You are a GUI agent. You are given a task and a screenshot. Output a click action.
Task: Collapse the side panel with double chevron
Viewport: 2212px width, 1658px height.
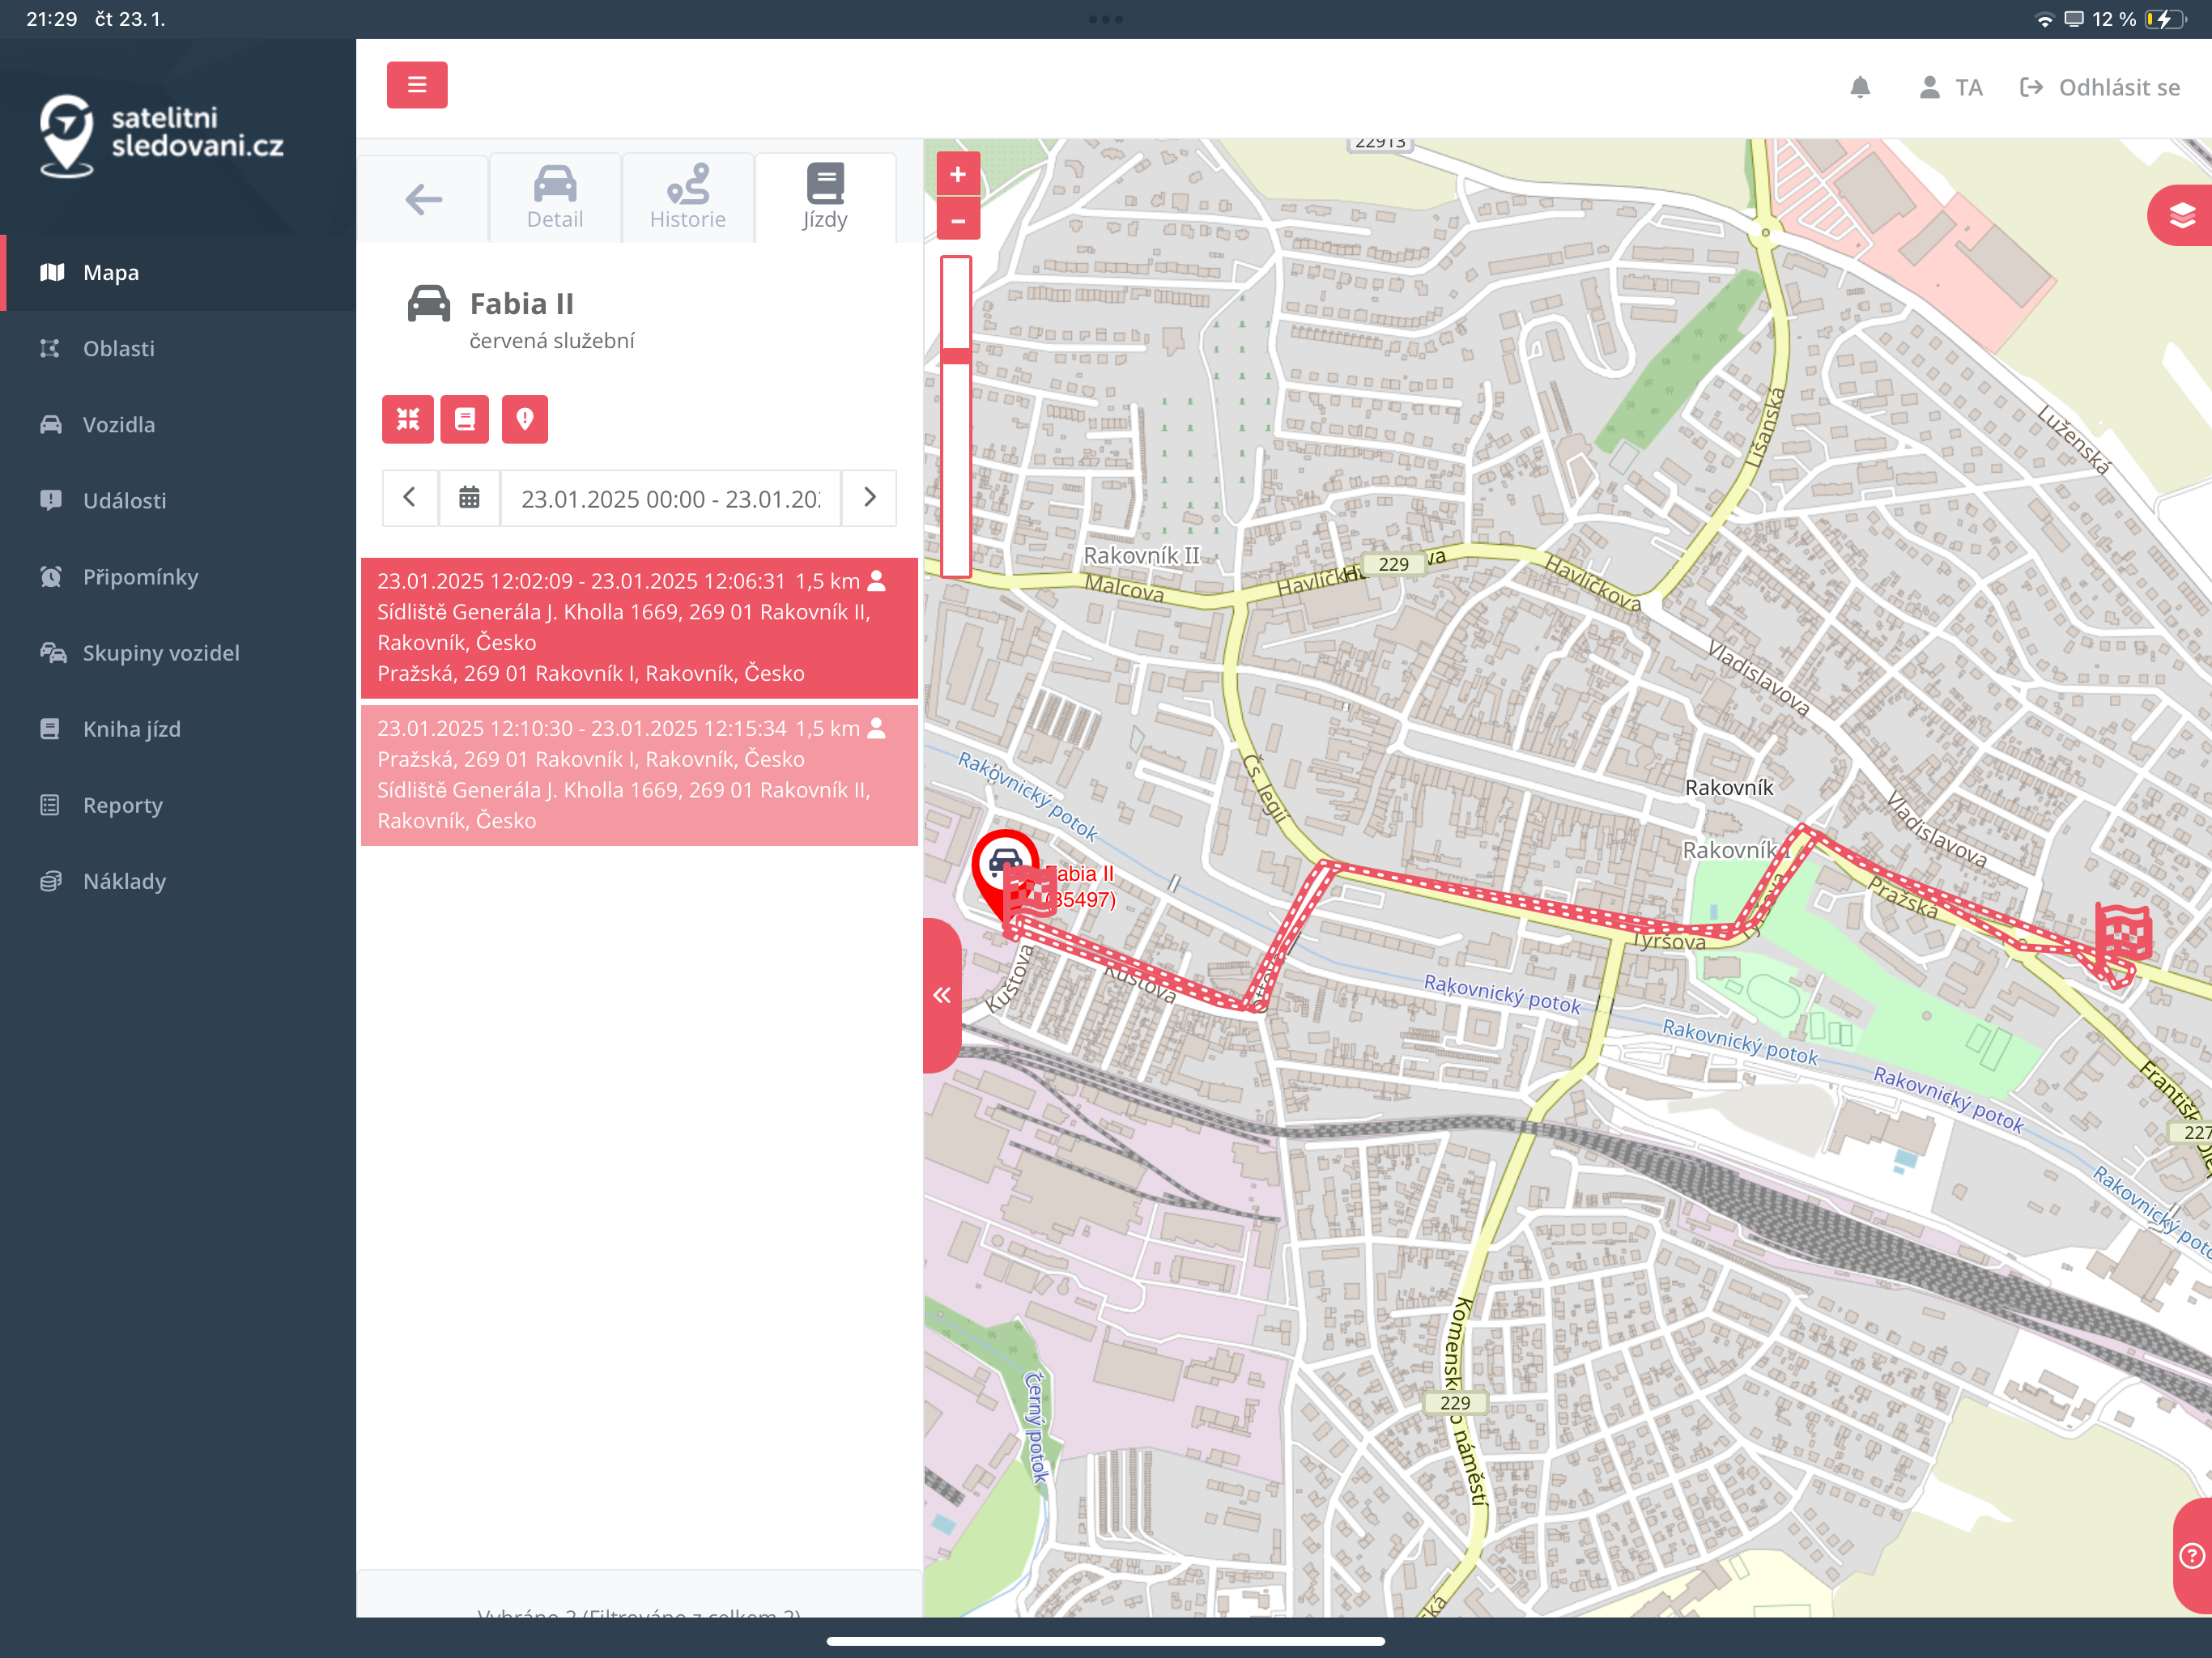[942, 995]
